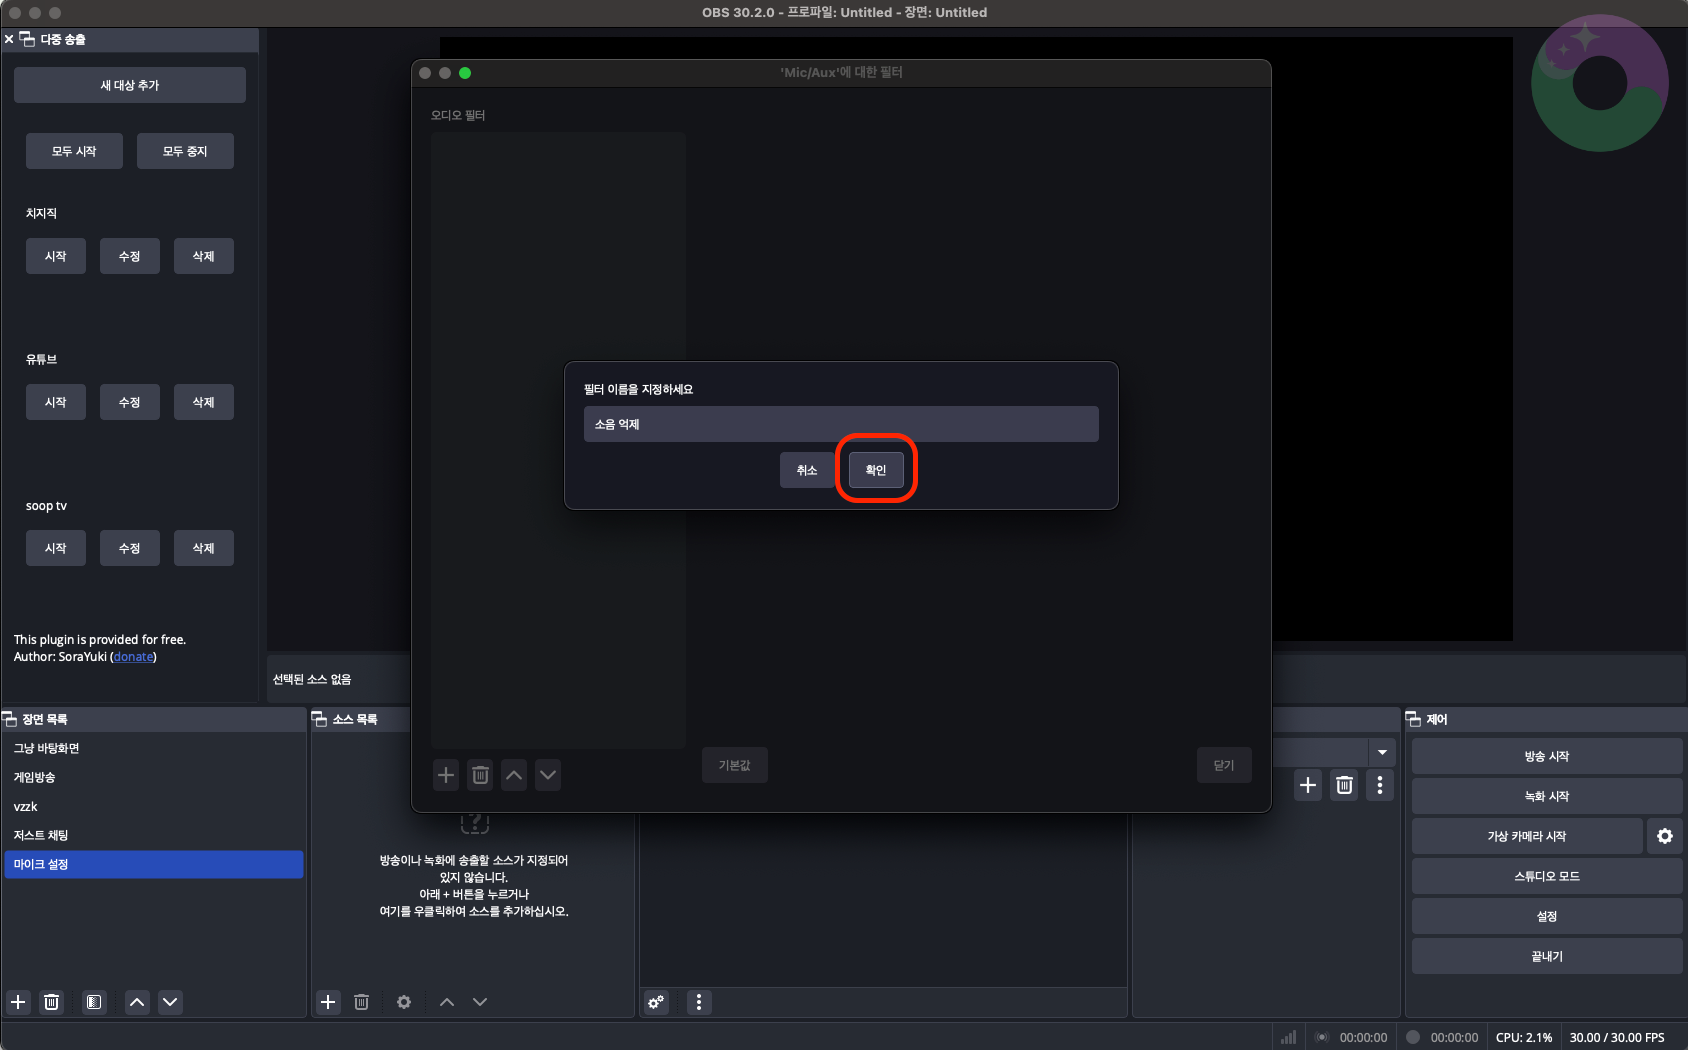
Task: Pop out the 다중 송출 dock icon
Action: pyautogui.click(x=27, y=39)
